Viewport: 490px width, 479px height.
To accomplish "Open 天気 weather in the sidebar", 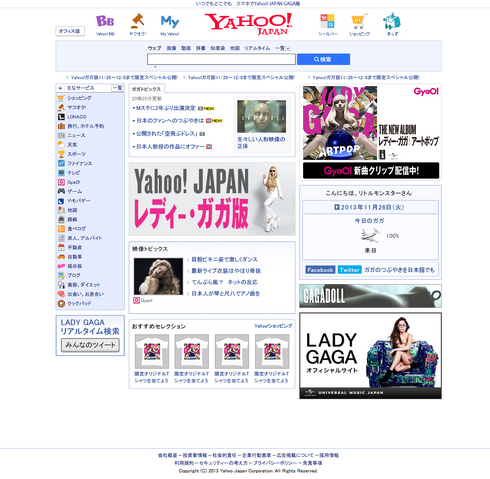I will coord(72,145).
